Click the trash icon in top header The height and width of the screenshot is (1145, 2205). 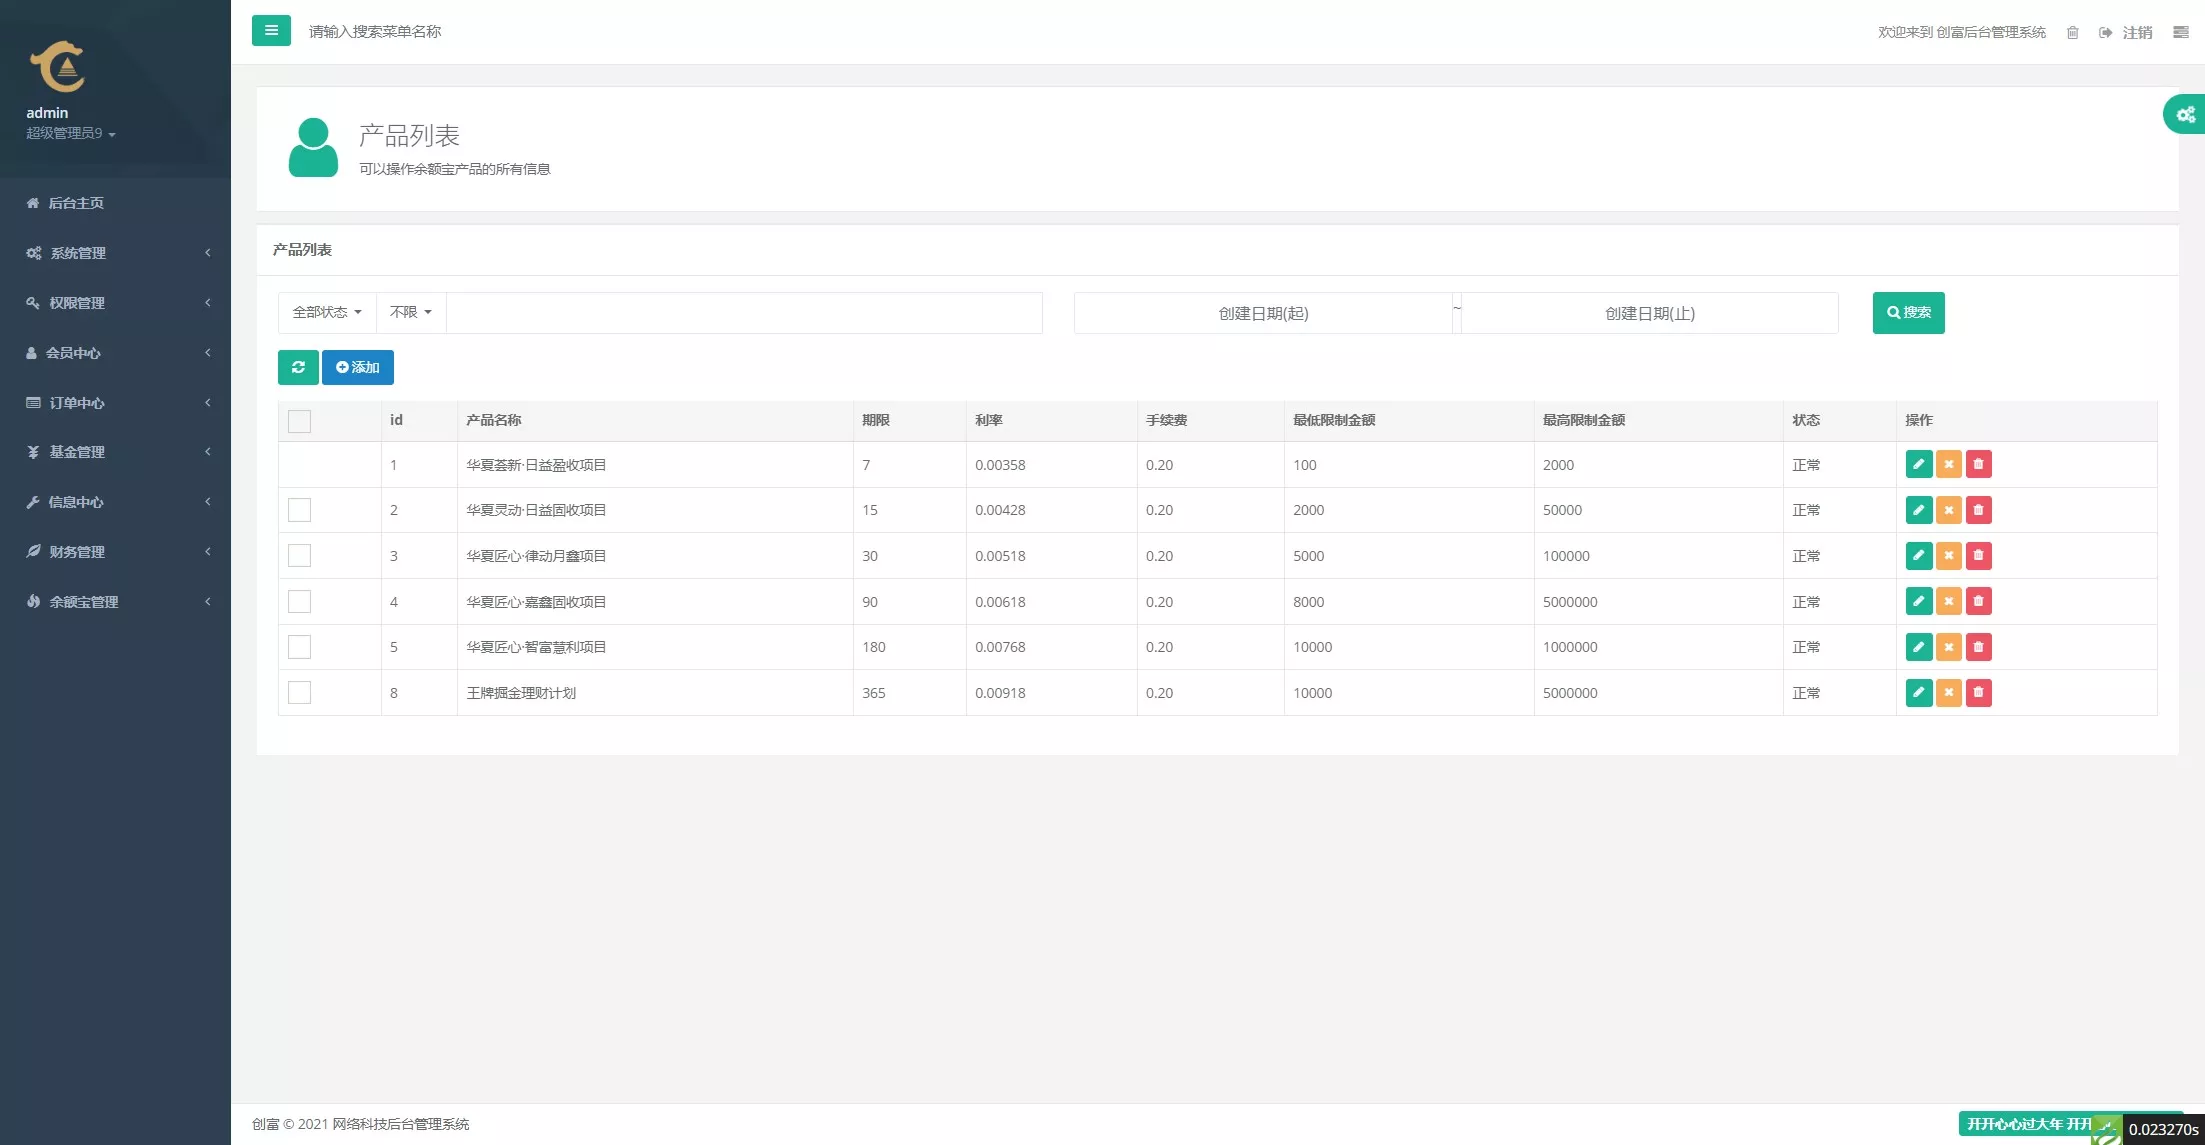(2072, 33)
